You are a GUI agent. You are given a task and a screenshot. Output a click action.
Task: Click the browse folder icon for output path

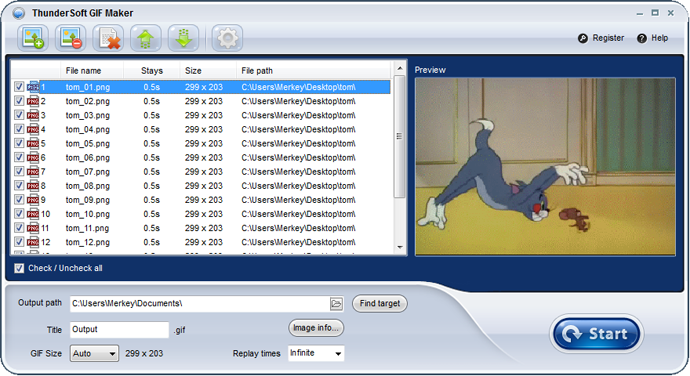coord(336,303)
